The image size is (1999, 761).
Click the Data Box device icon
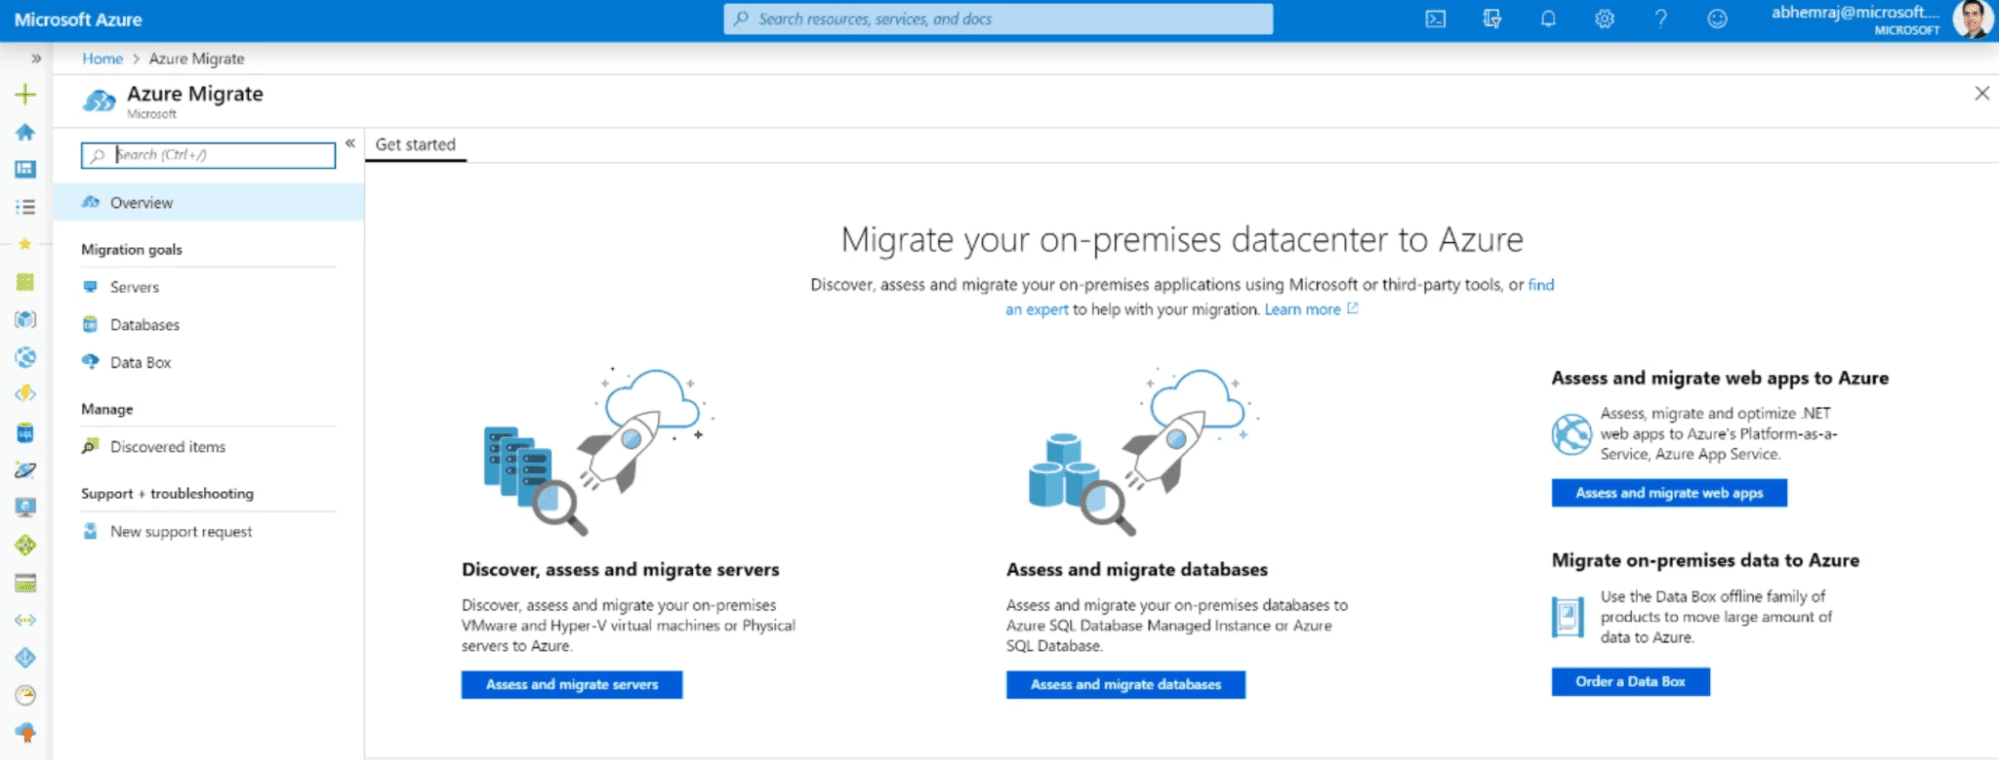pyautogui.click(x=1567, y=617)
